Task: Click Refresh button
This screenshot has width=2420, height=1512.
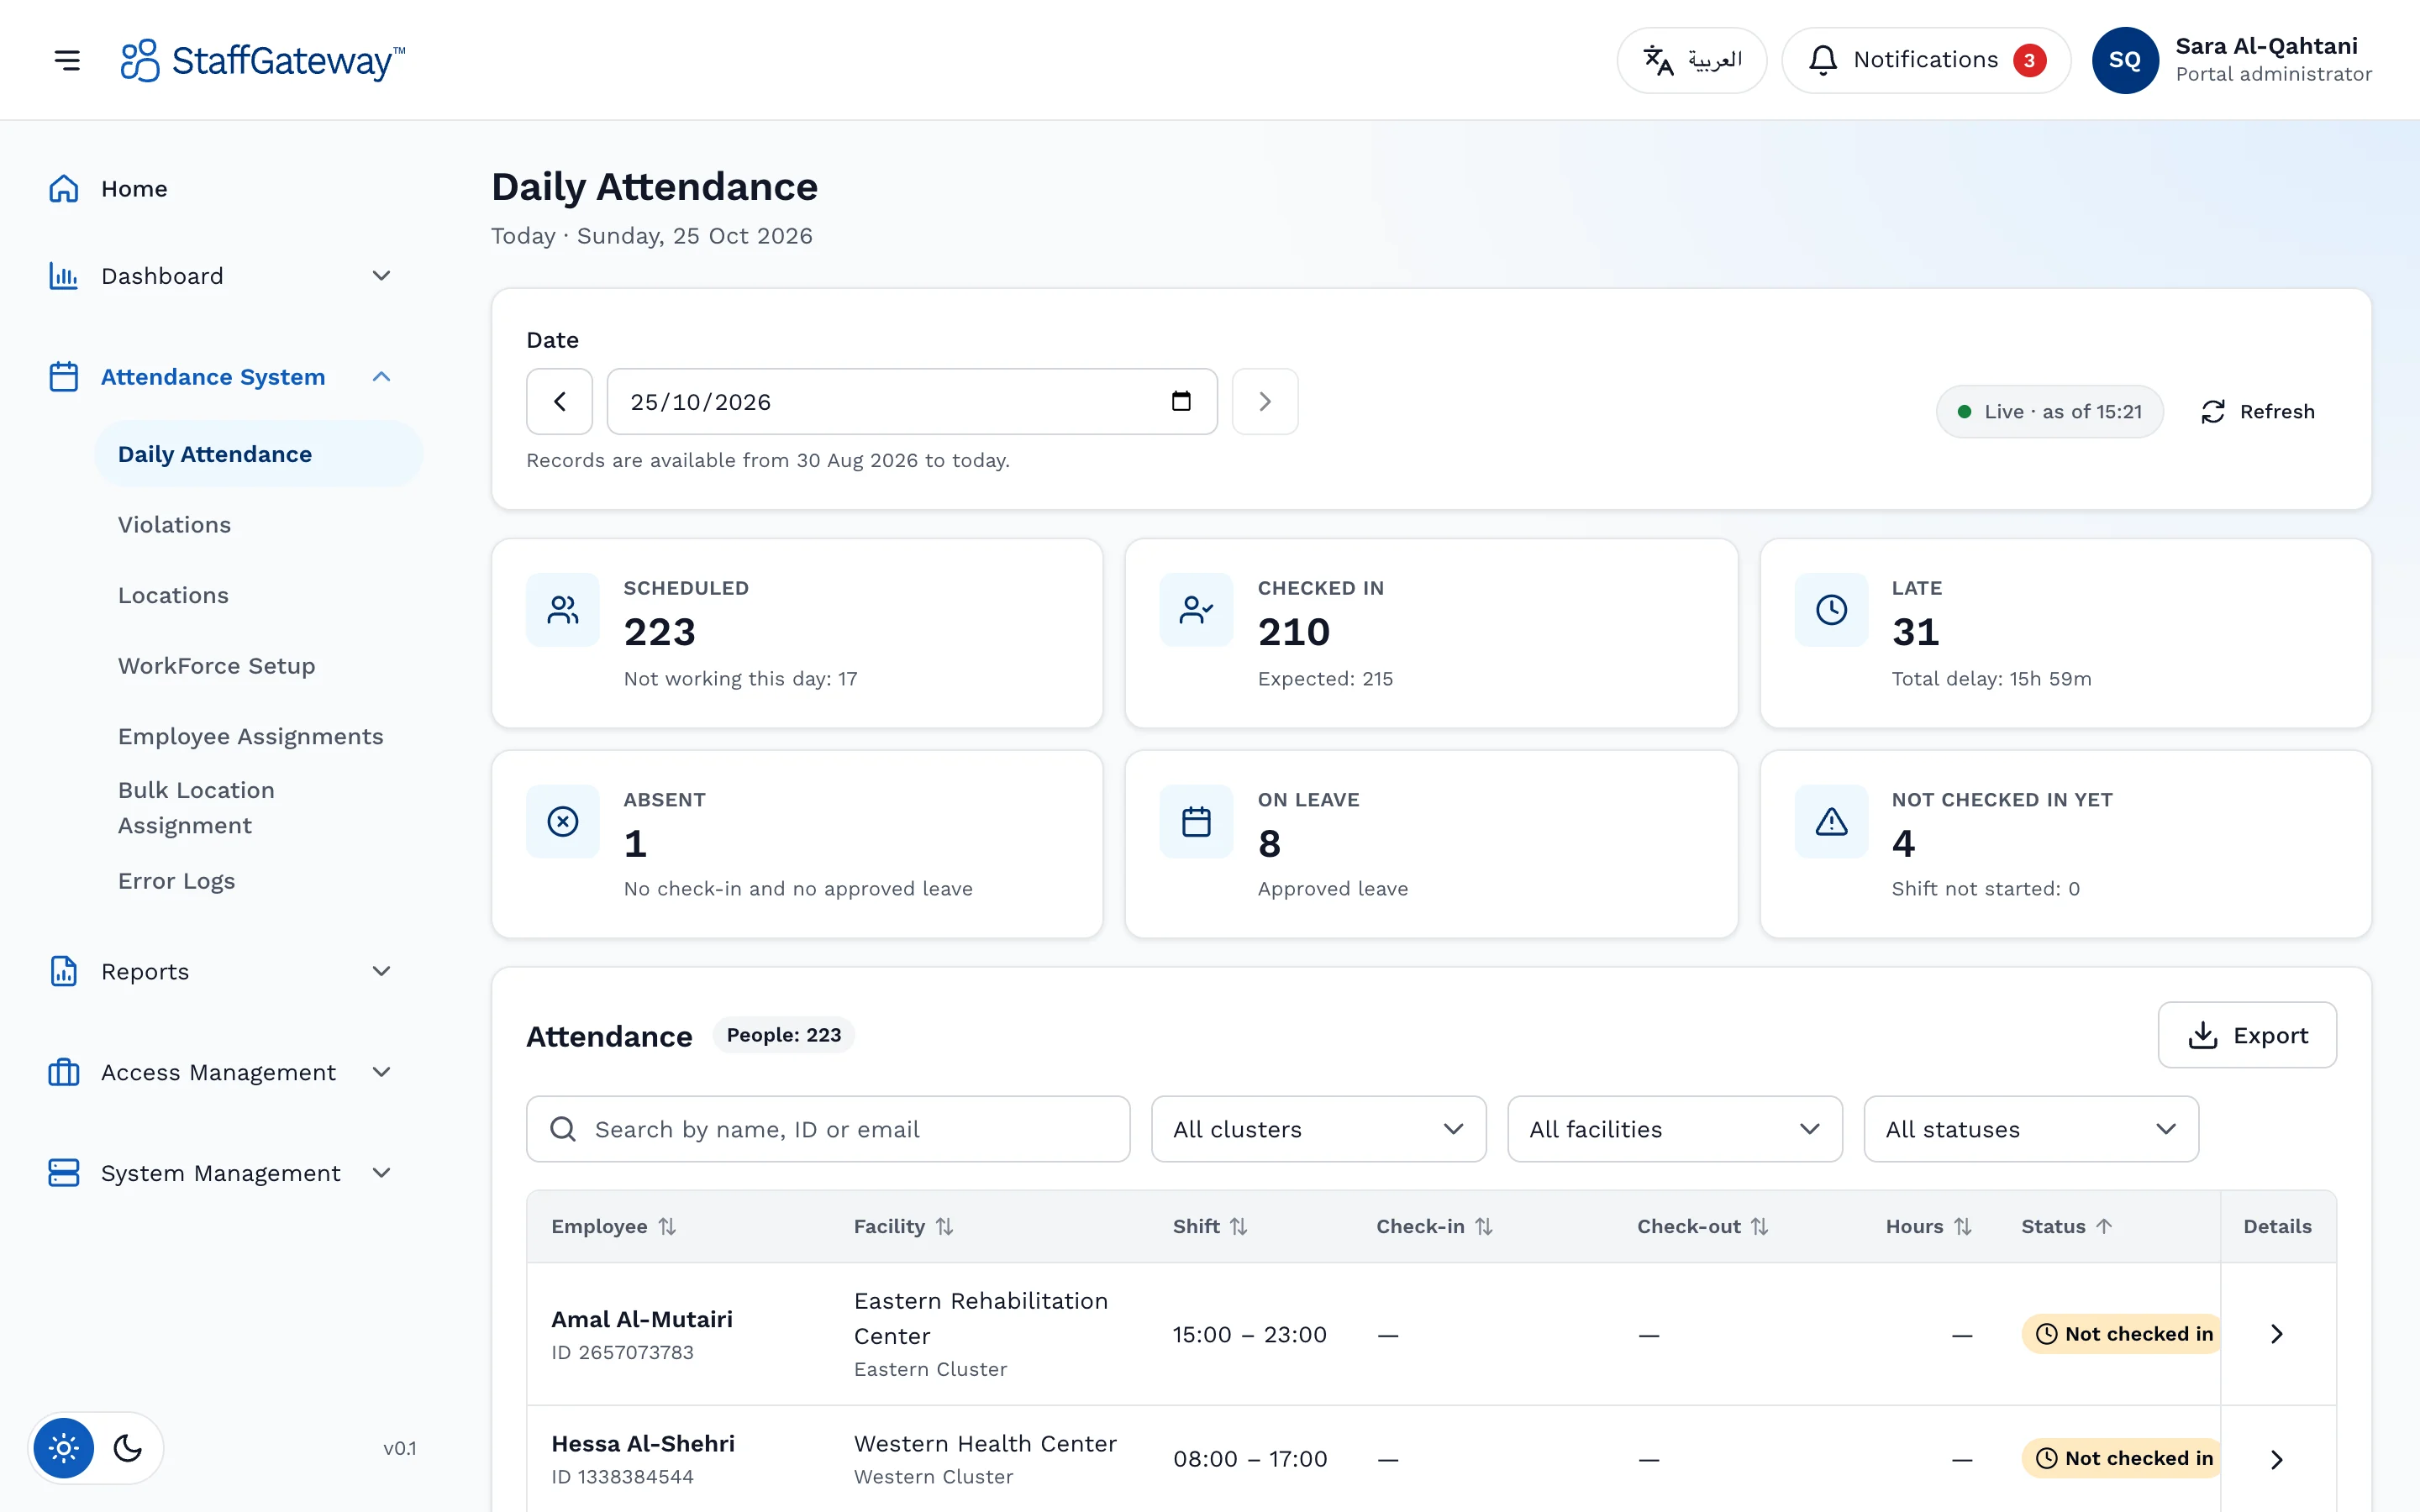Action: 2258,412
